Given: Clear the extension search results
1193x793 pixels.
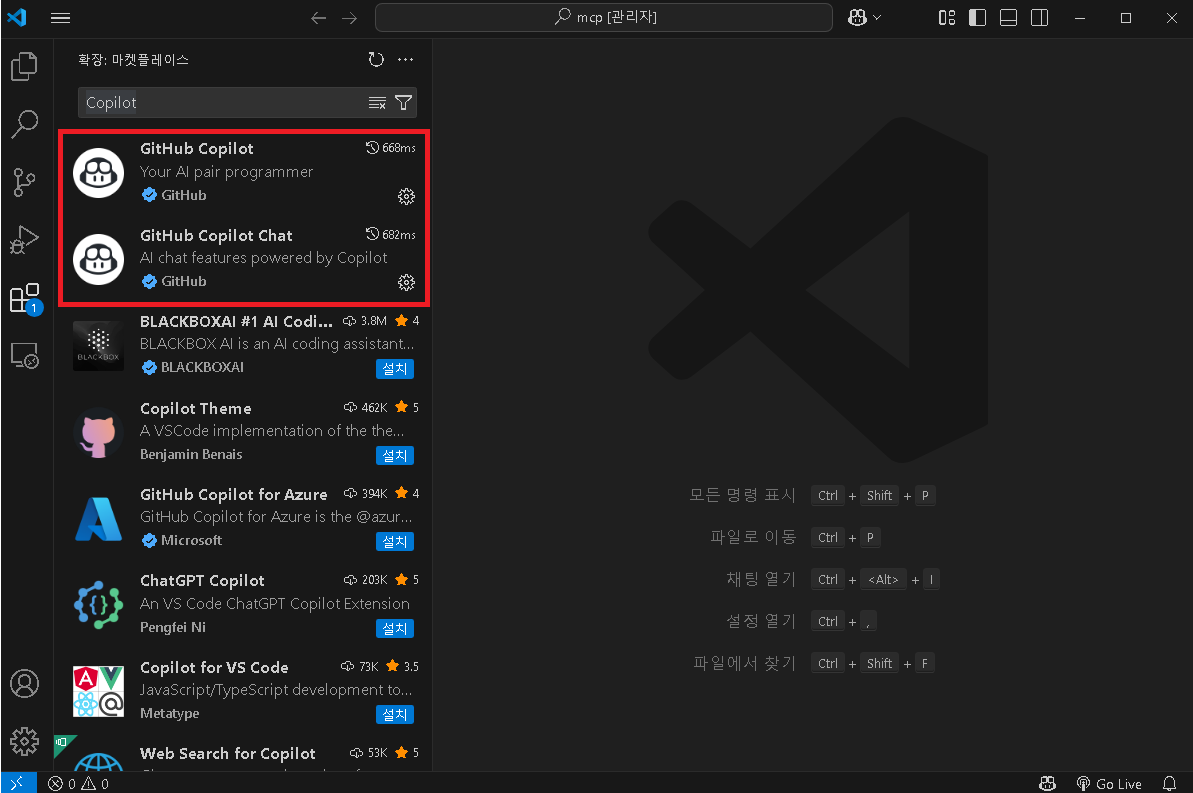Looking at the screenshot, I should (x=377, y=103).
